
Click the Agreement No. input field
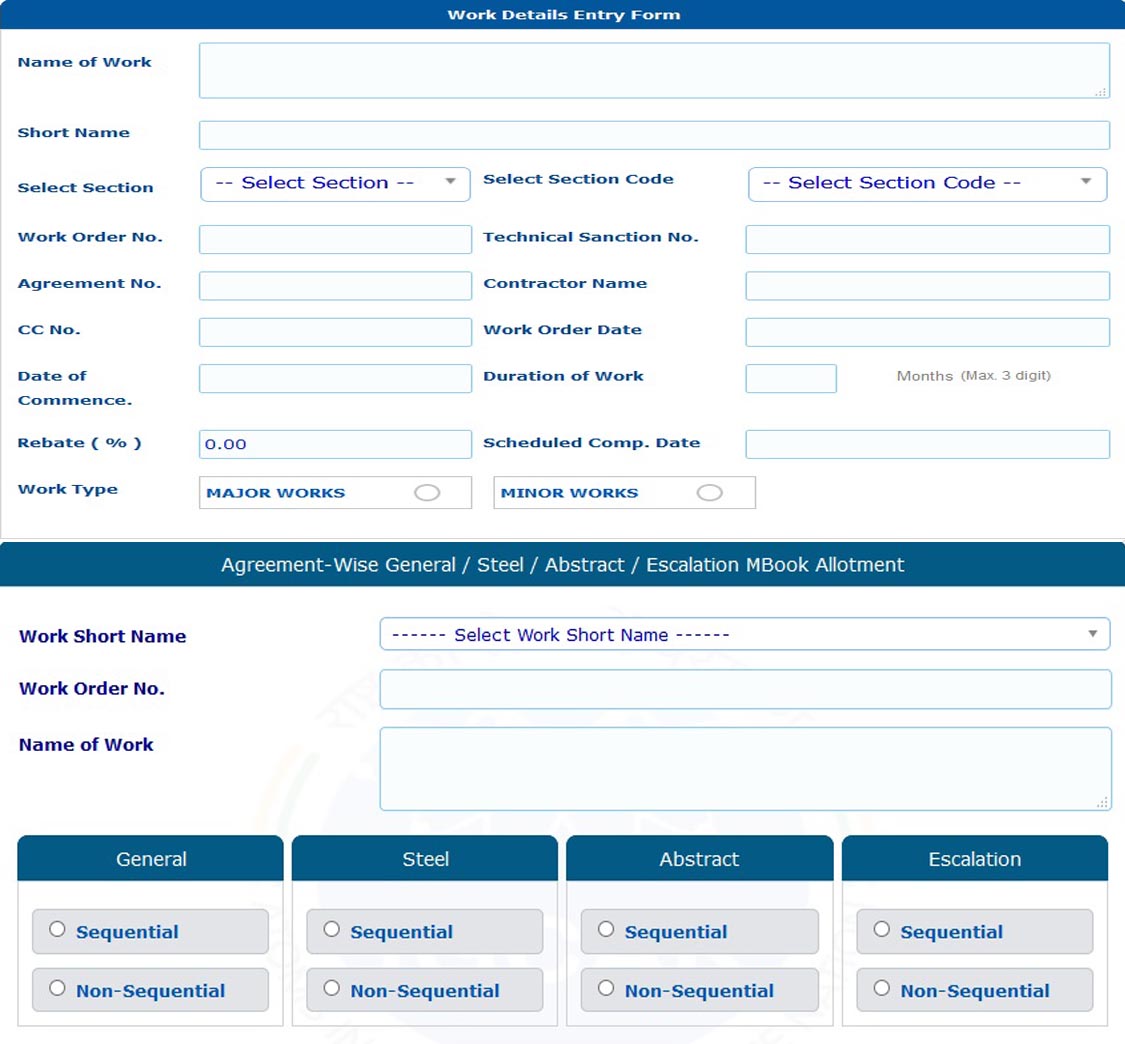coord(335,286)
